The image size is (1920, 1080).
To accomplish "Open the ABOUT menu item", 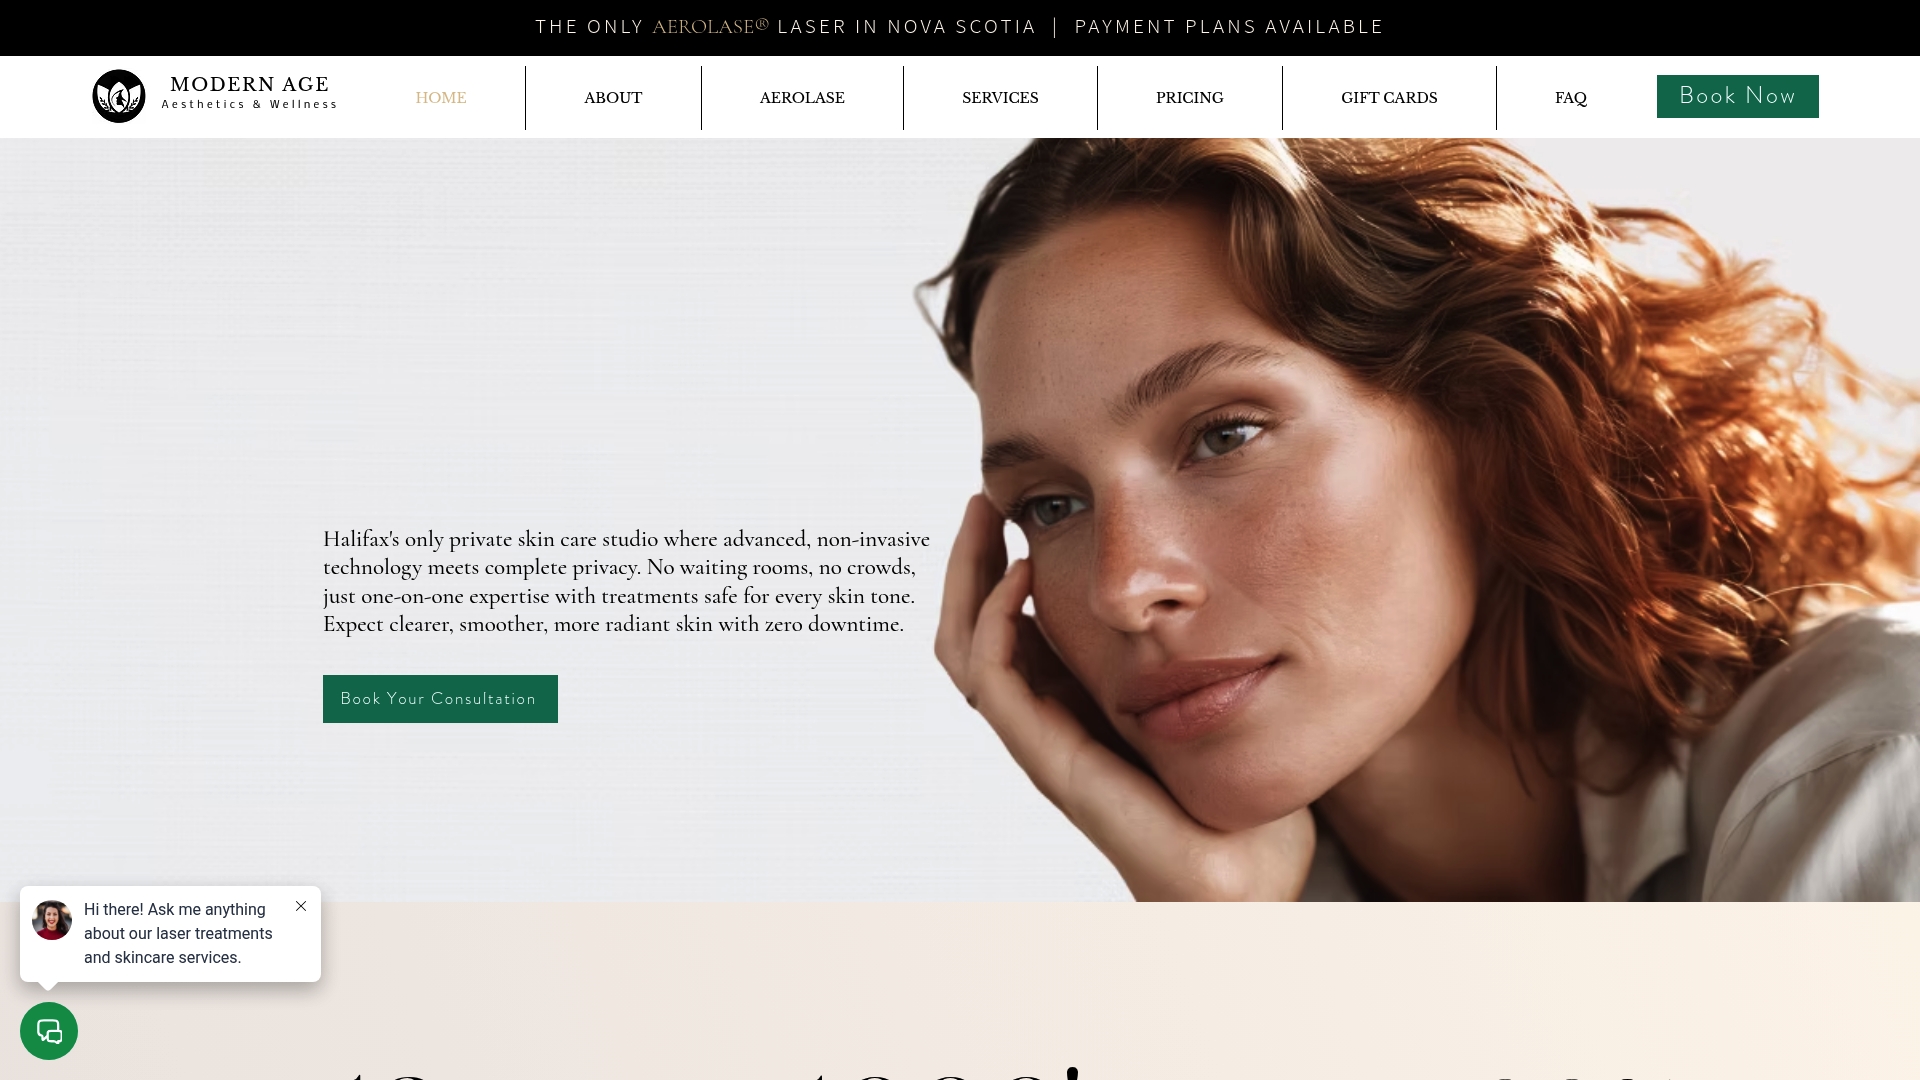I will [613, 98].
